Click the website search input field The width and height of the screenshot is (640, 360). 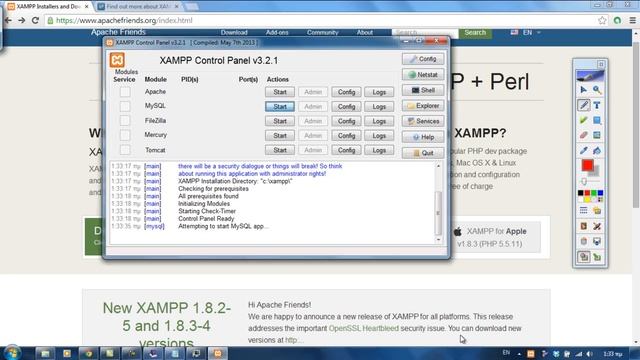tap(425, 33)
